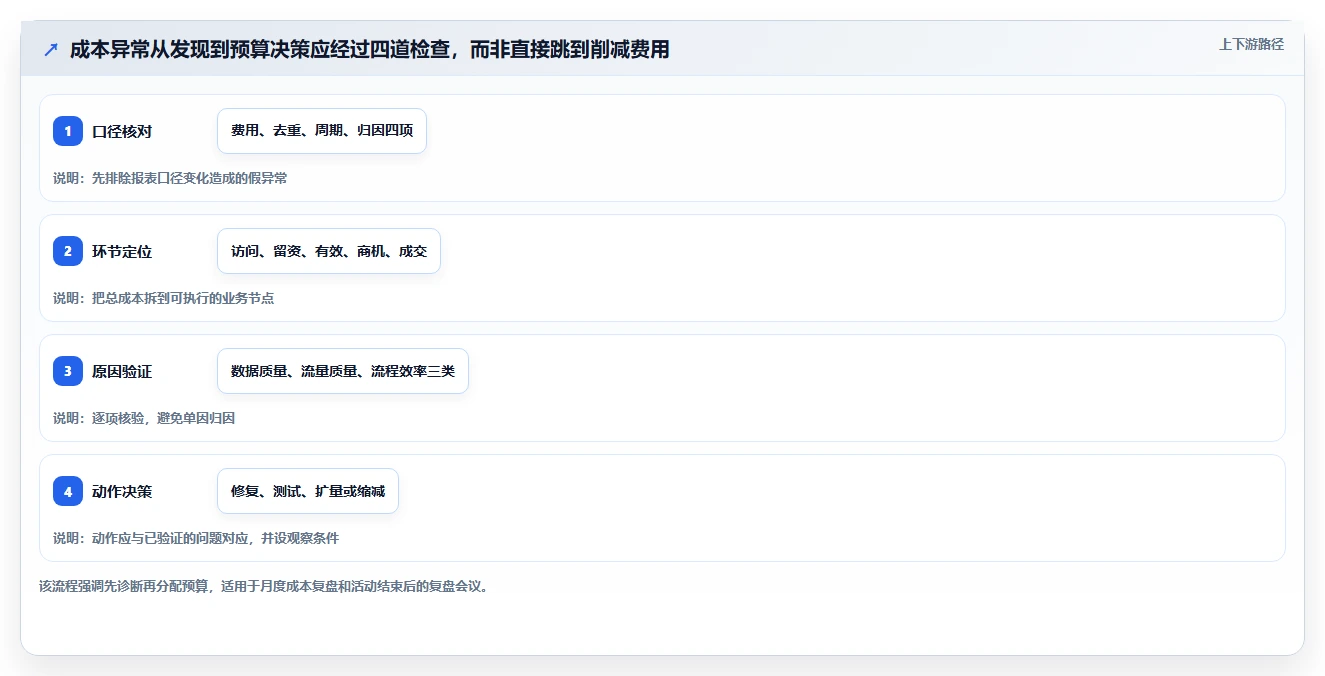Select the 数据质量、流量质量、流程效率三类 chip
The width and height of the screenshot is (1325, 676).
point(343,371)
